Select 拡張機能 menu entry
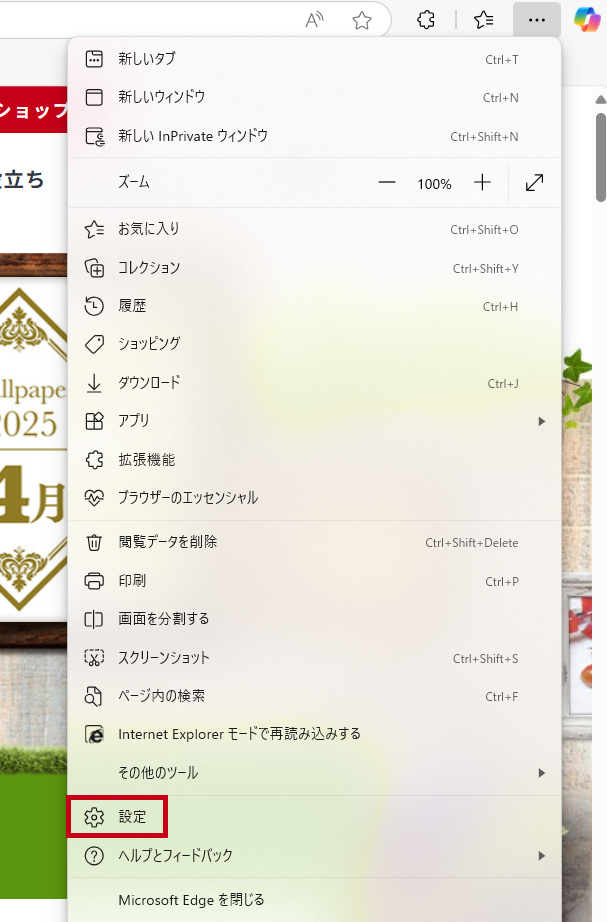The width and height of the screenshot is (607, 922). [x=314, y=460]
